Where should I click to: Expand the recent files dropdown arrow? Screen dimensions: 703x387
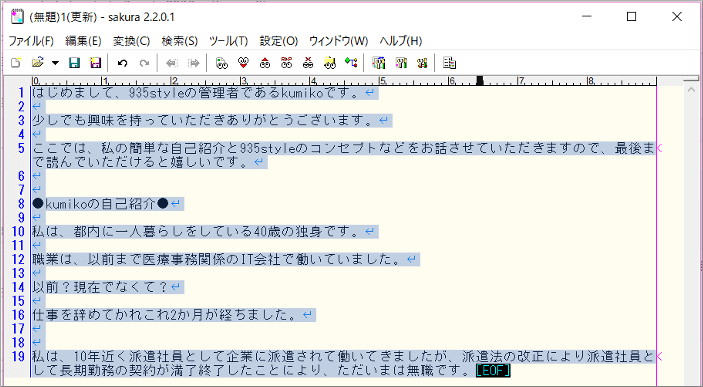tap(55, 63)
